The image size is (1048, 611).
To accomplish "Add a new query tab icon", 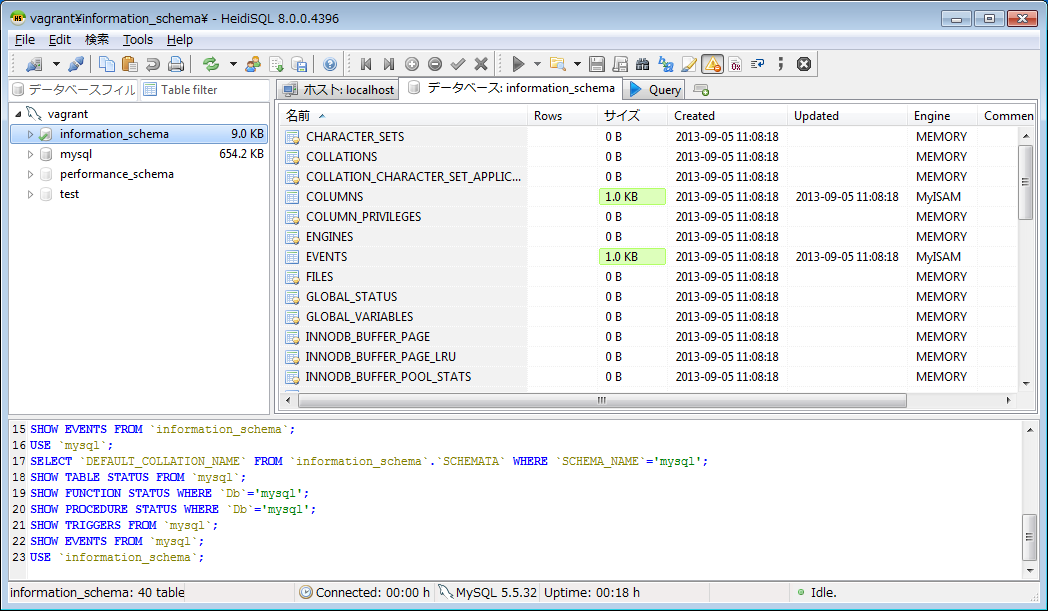I will pos(701,90).
